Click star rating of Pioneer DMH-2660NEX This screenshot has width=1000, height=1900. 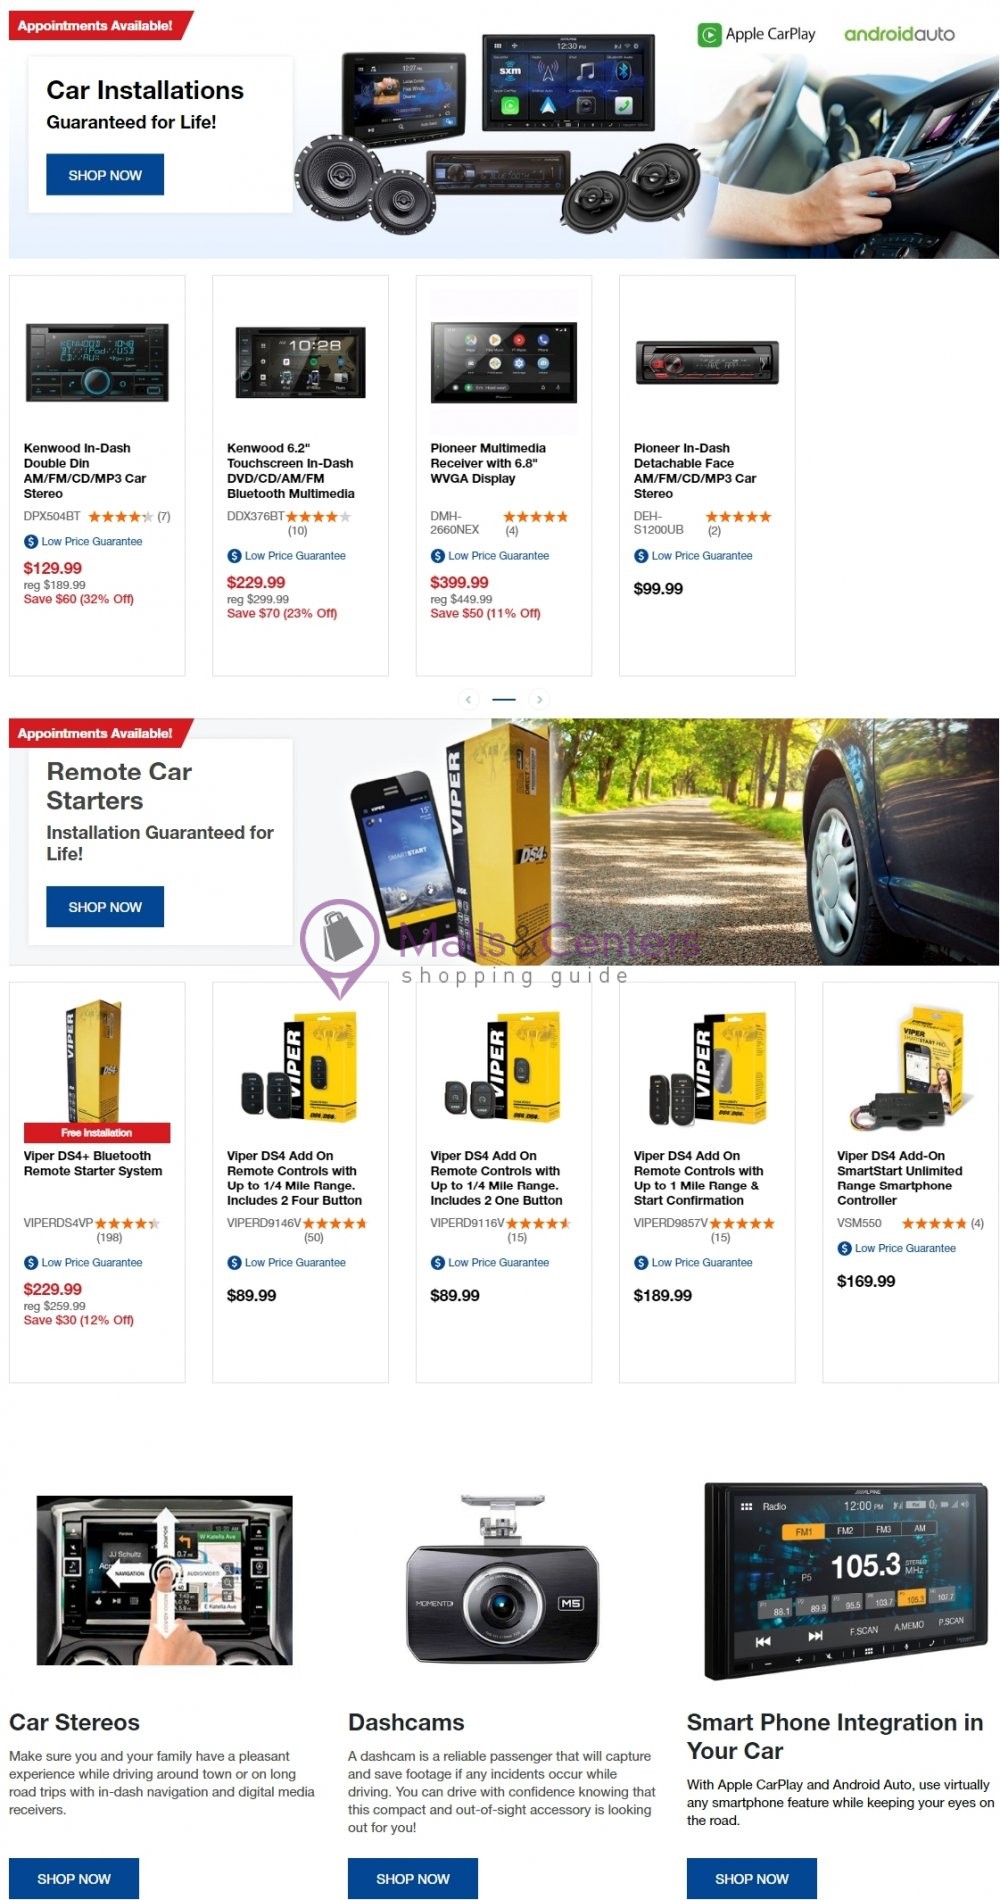tap(535, 517)
